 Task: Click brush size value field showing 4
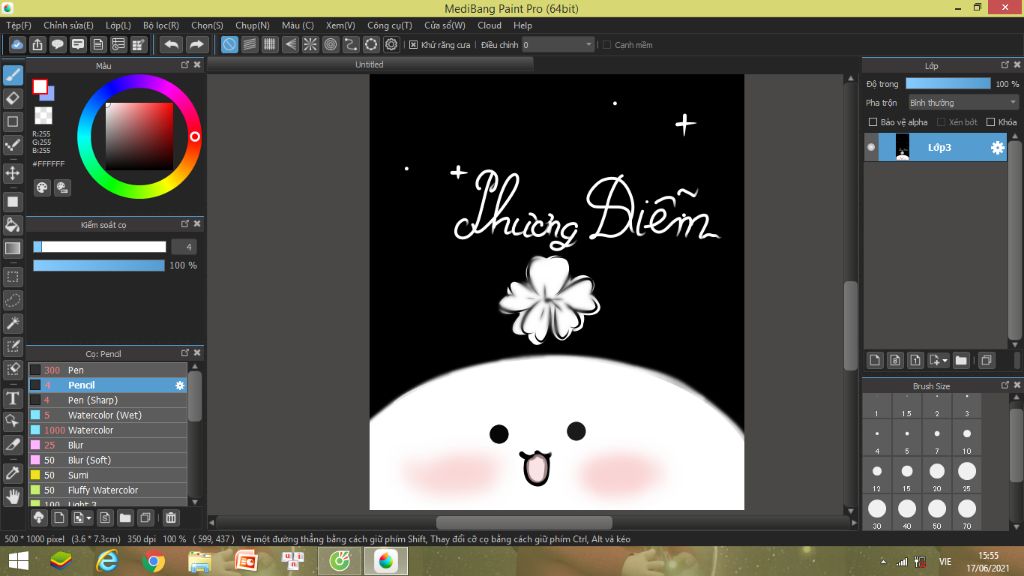184,247
